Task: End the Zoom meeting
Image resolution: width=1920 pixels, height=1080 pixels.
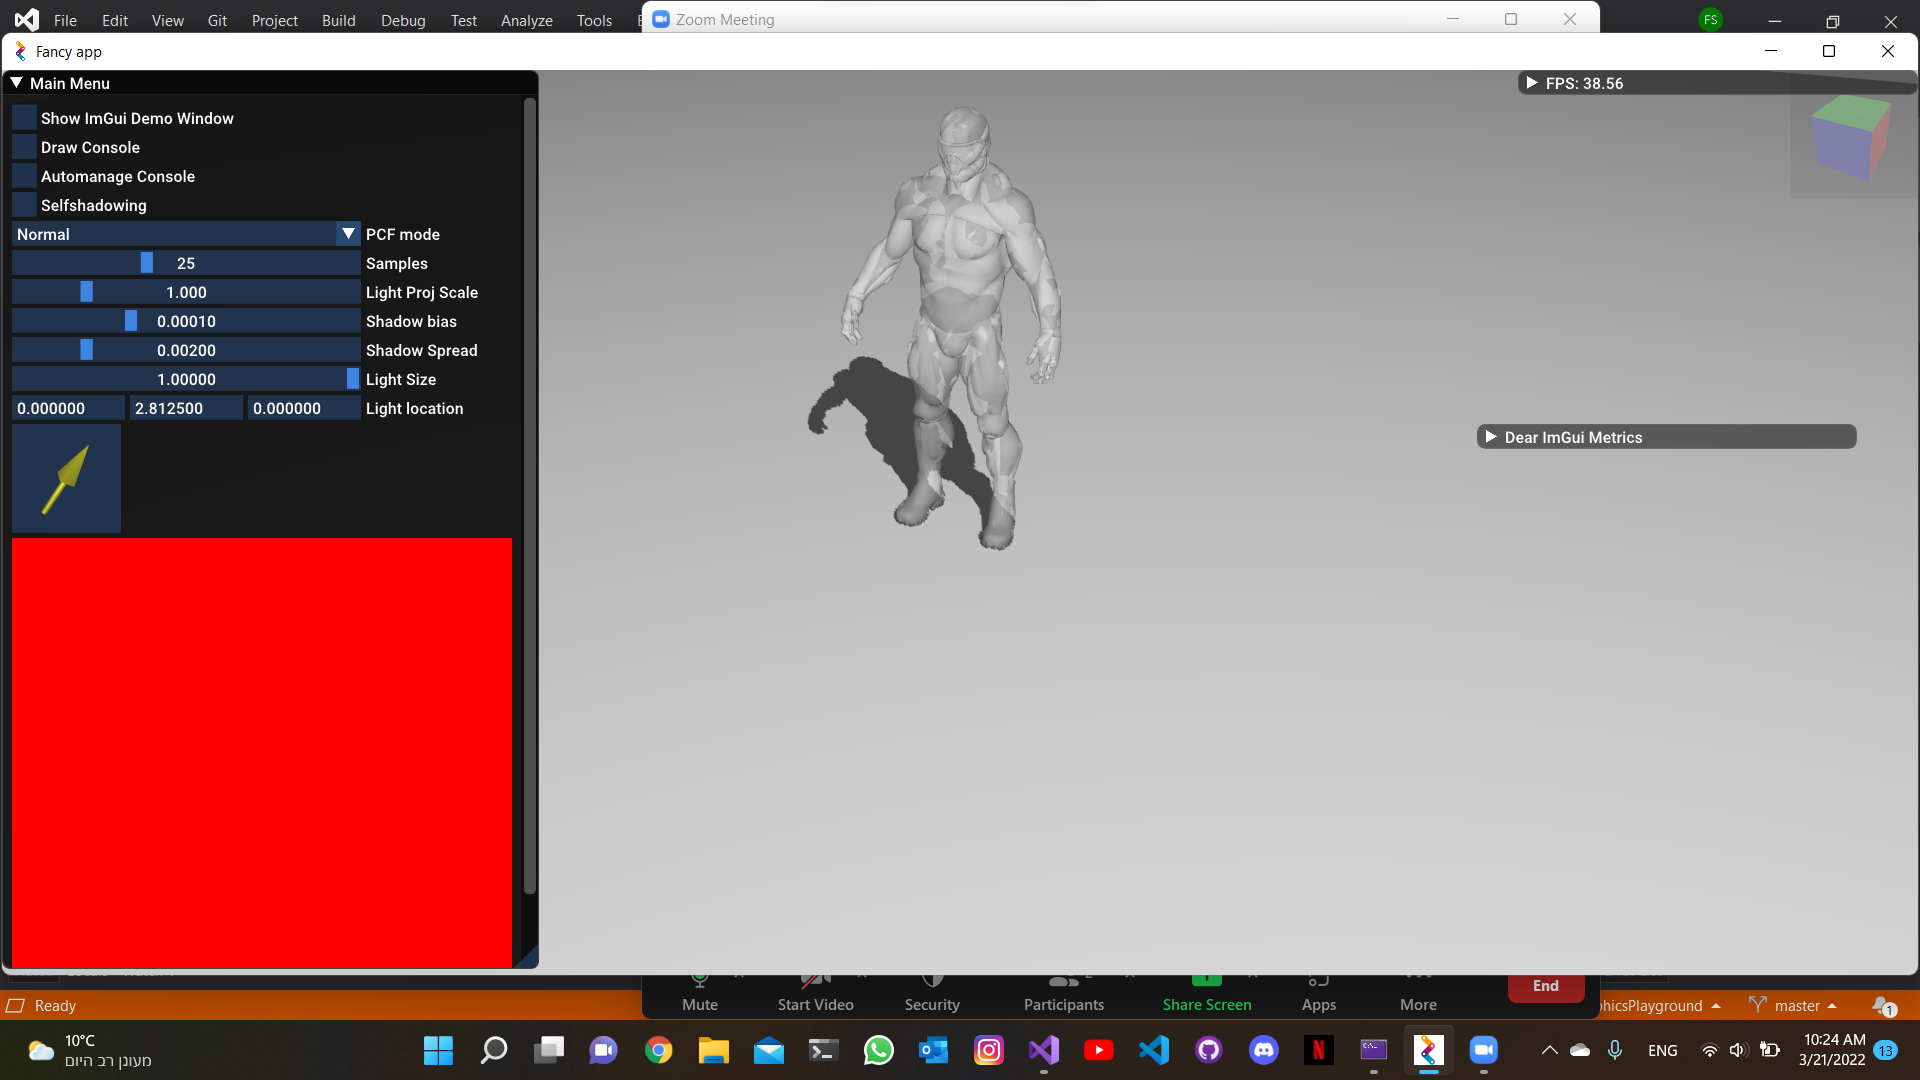Action: tap(1545, 985)
